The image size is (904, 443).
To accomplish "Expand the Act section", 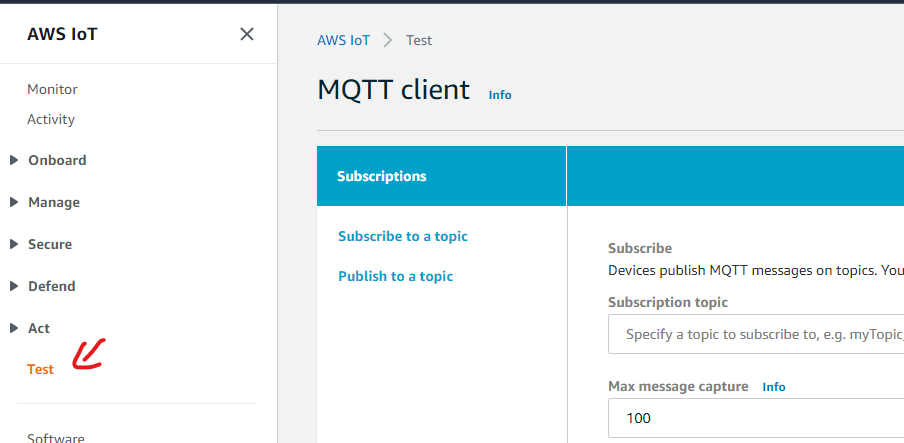I will point(39,328).
